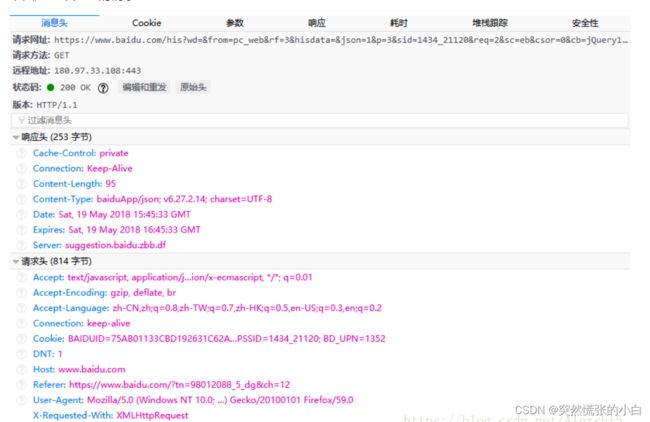Click X-Requested-With value XMLHttpRequest
Image resolution: width=650 pixels, height=422 pixels.
pos(152,416)
